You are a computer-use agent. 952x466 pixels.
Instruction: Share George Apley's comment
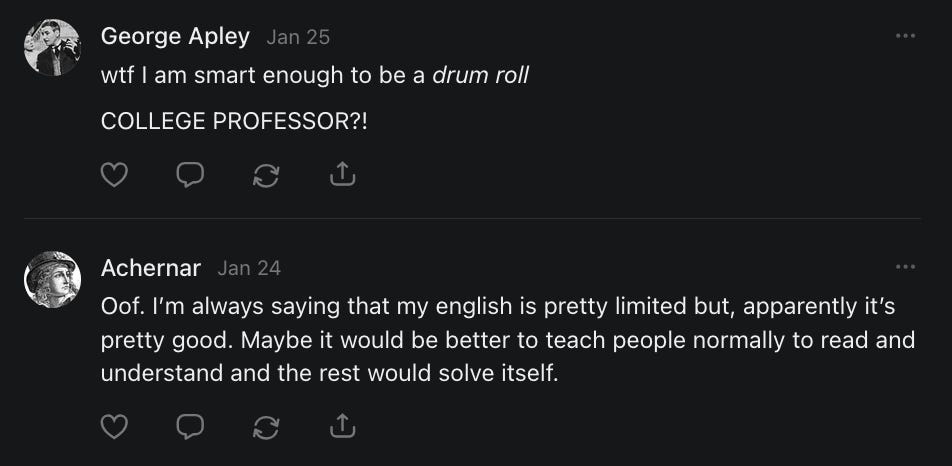(x=342, y=176)
